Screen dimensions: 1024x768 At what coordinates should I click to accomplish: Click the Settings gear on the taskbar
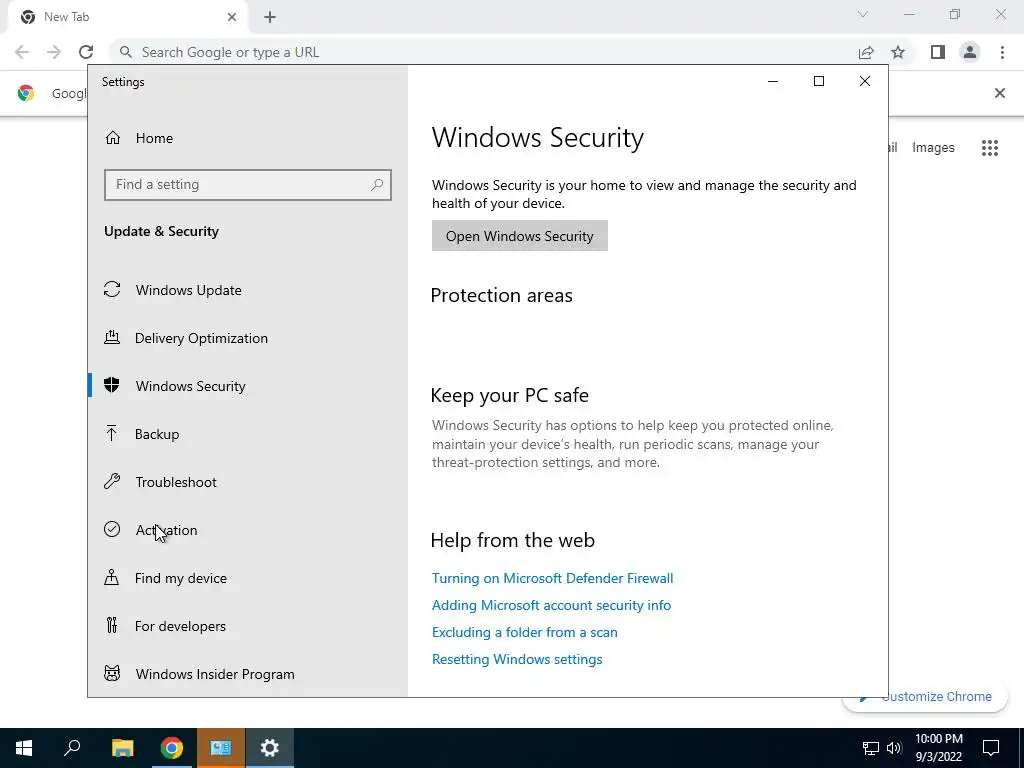pos(270,748)
